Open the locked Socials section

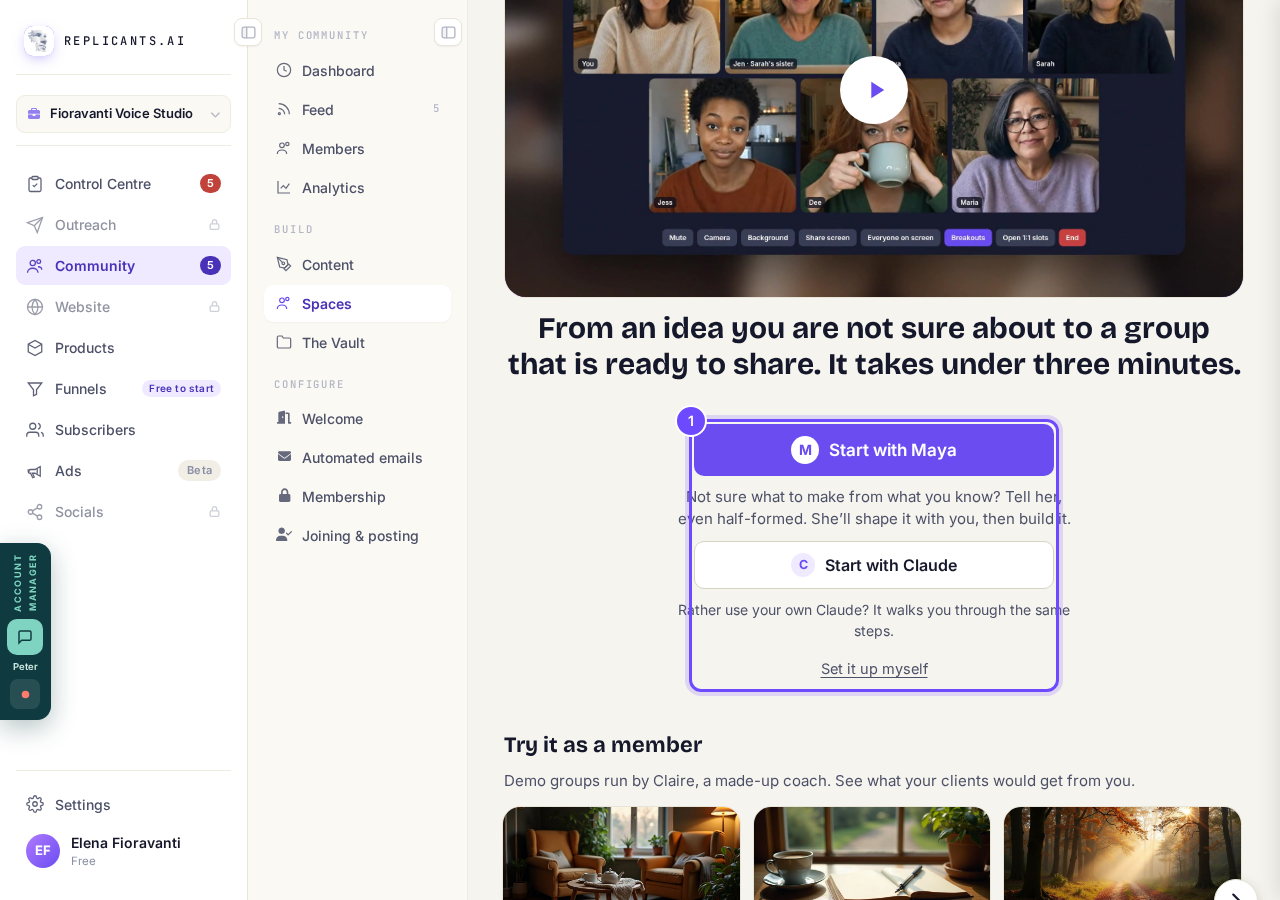click(123, 512)
